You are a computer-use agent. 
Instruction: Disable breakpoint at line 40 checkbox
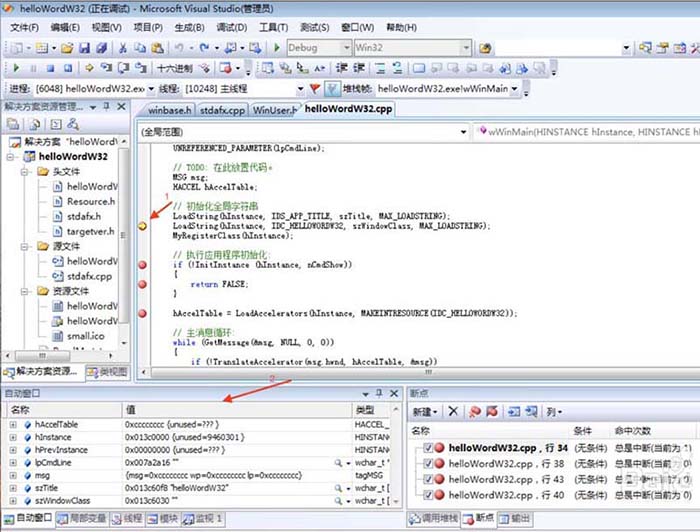428,495
